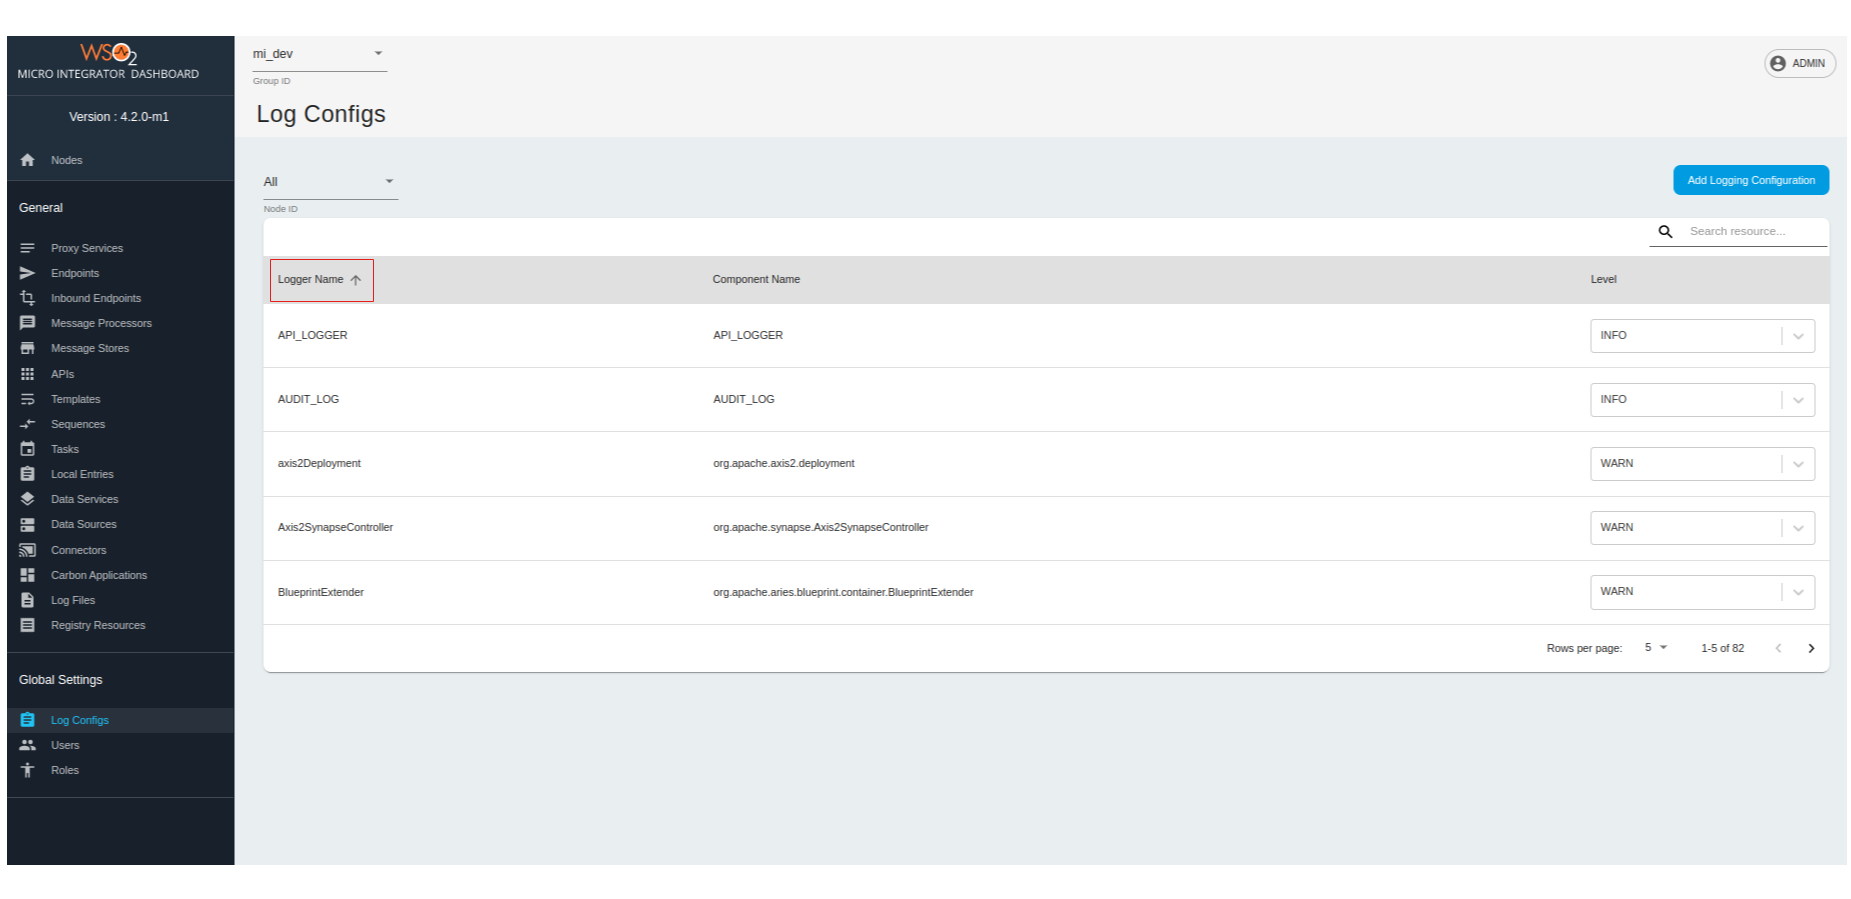Click the Logger Name sort arrow

click(356, 280)
